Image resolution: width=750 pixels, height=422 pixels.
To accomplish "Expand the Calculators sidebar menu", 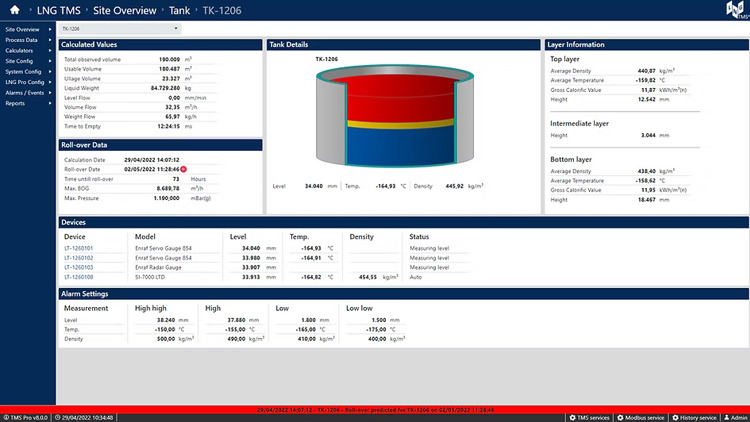I will (x=25, y=50).
